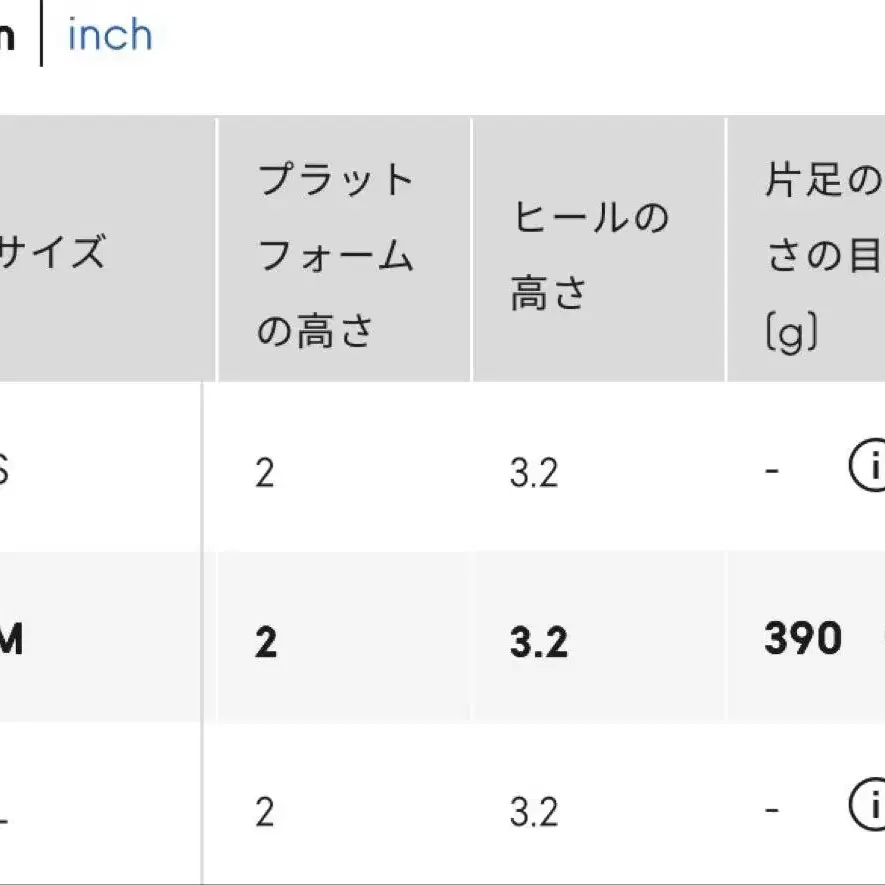Screen dimensions: 885x885
Task: Click the 片足の重さ (g) column header
Action: click(821, 258)
